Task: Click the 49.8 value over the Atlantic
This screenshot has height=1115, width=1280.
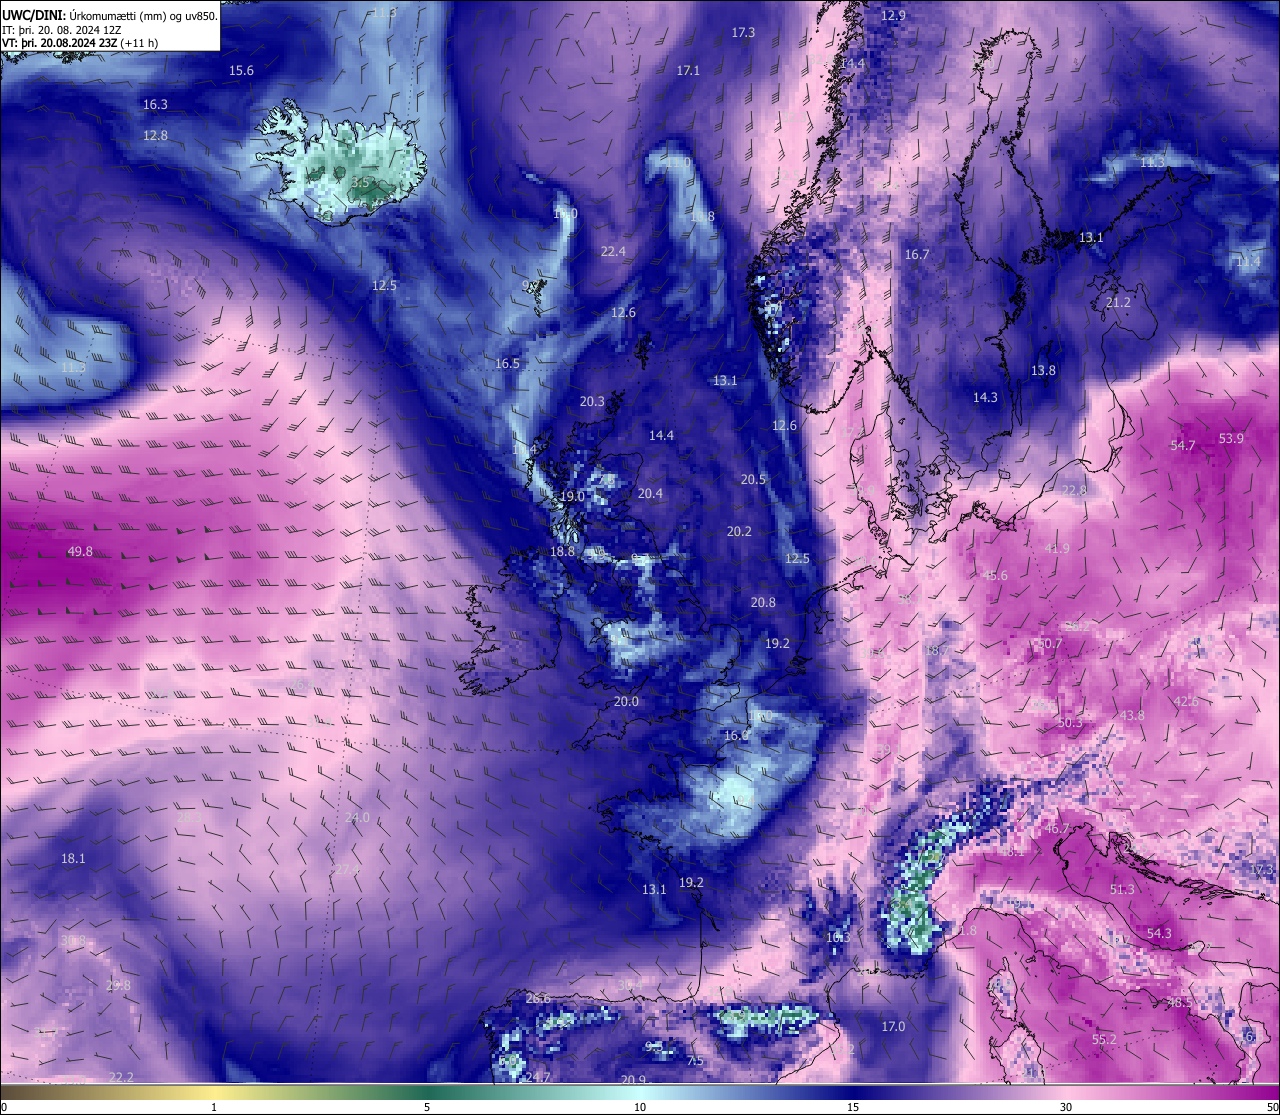Action: point(80,551)
